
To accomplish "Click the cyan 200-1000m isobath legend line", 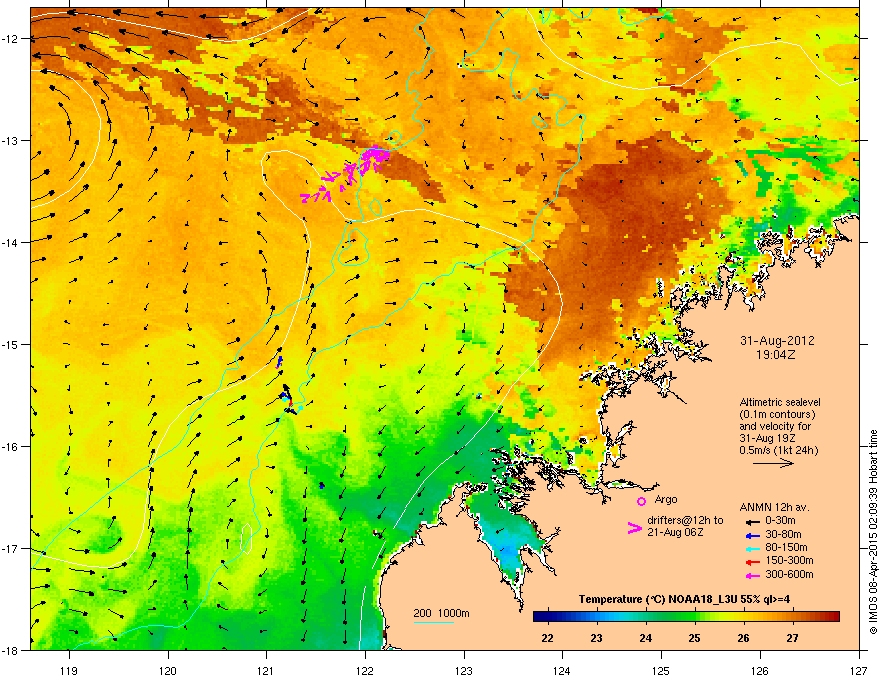I will [x=433, y=622].
